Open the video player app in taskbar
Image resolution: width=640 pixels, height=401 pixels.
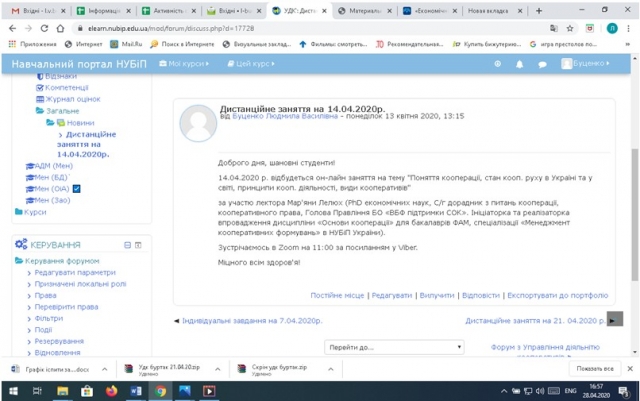point(209,391)
